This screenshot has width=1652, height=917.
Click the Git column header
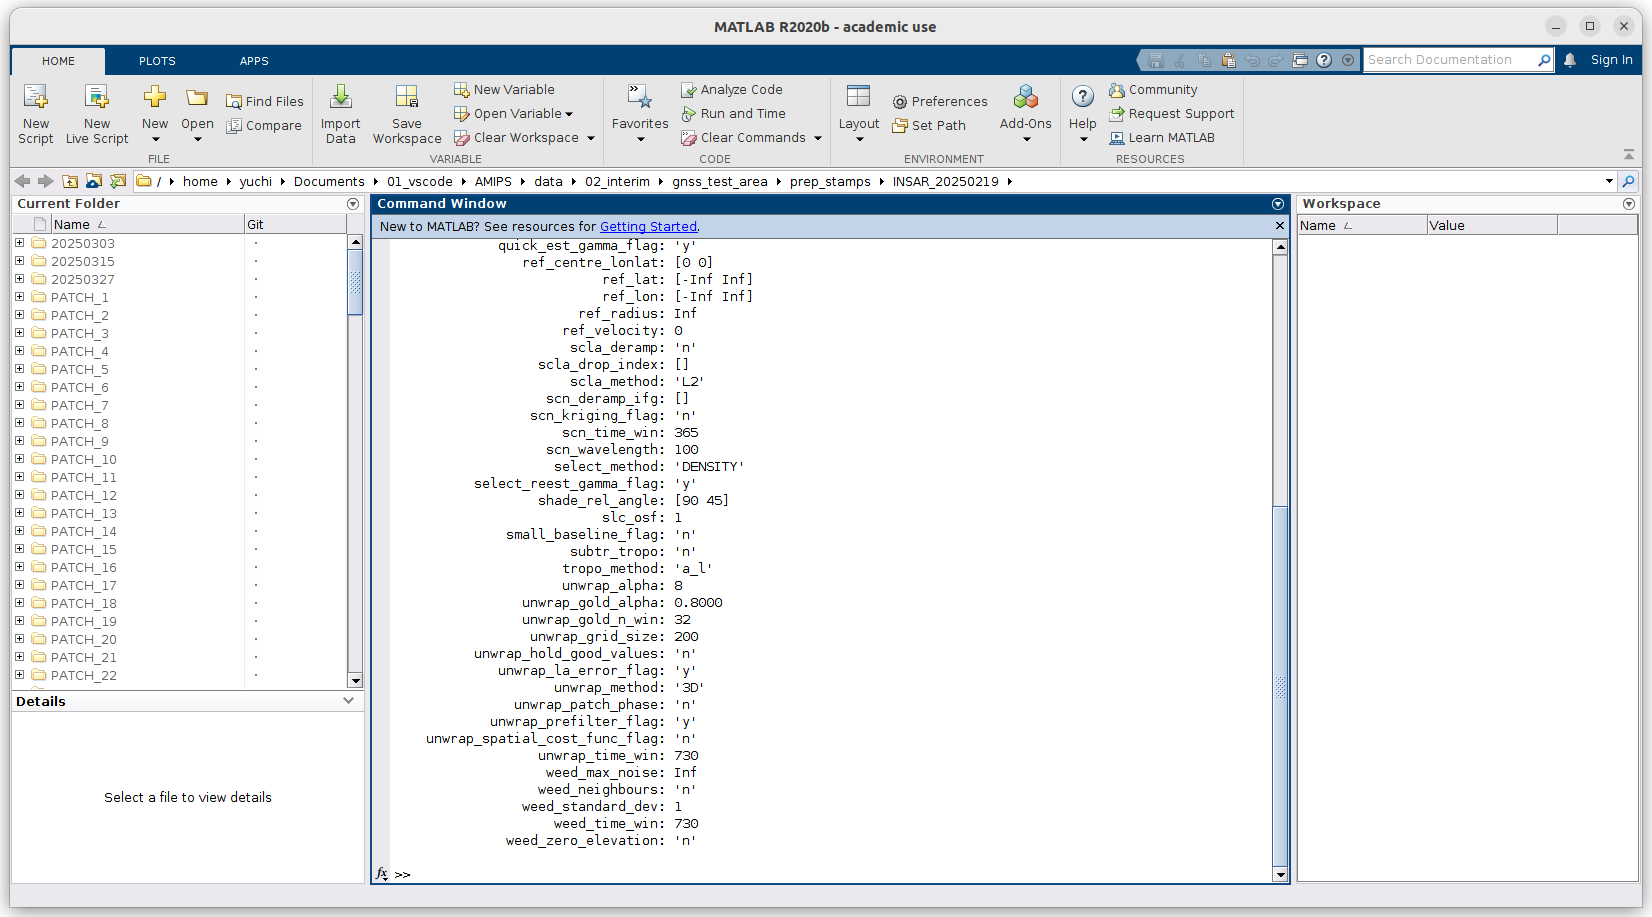pyautogui.click(x=295, y=225)
